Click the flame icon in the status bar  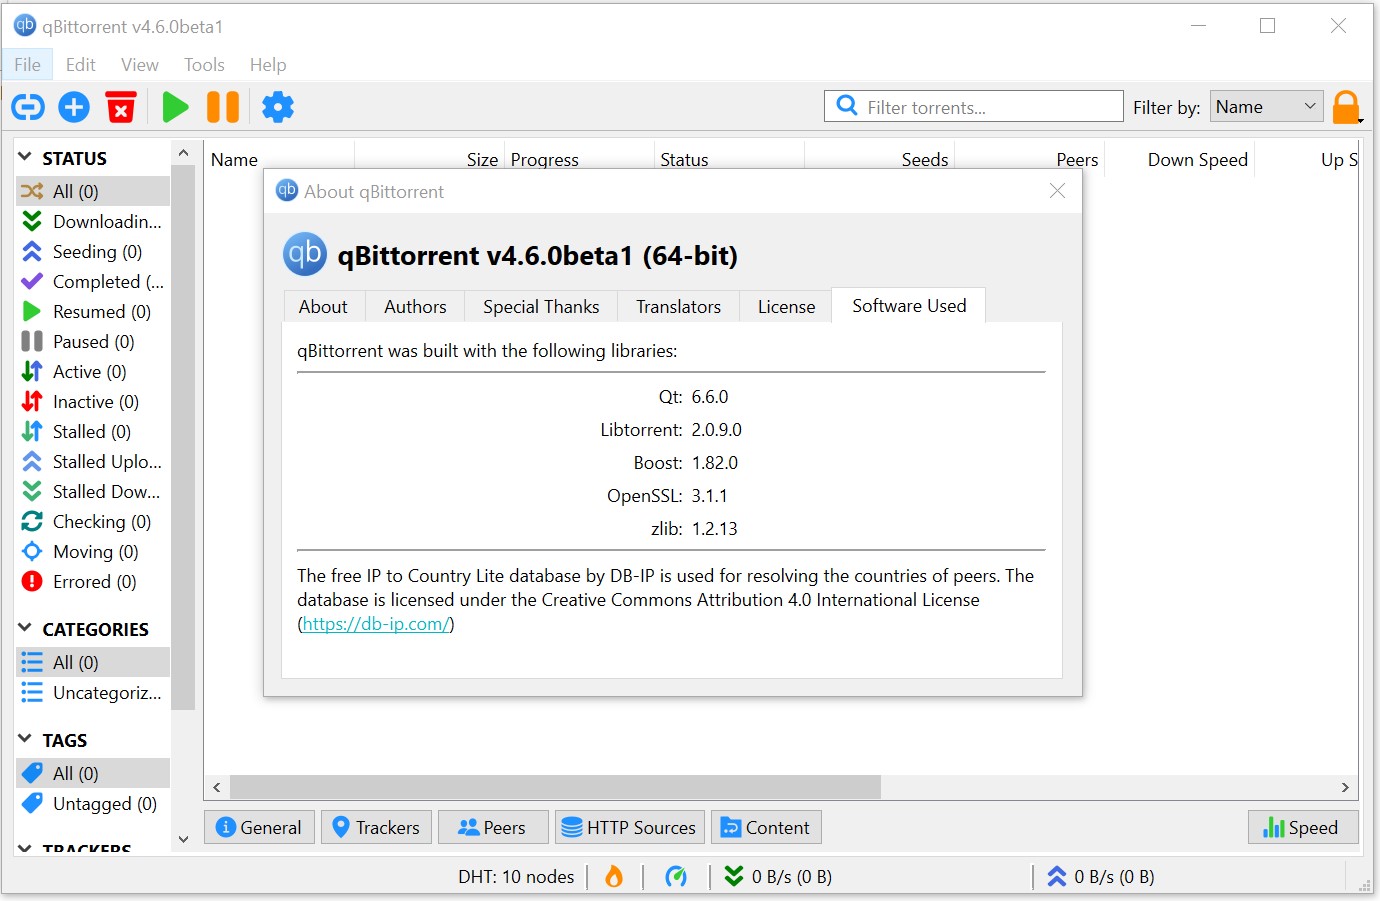coord(613,876)
